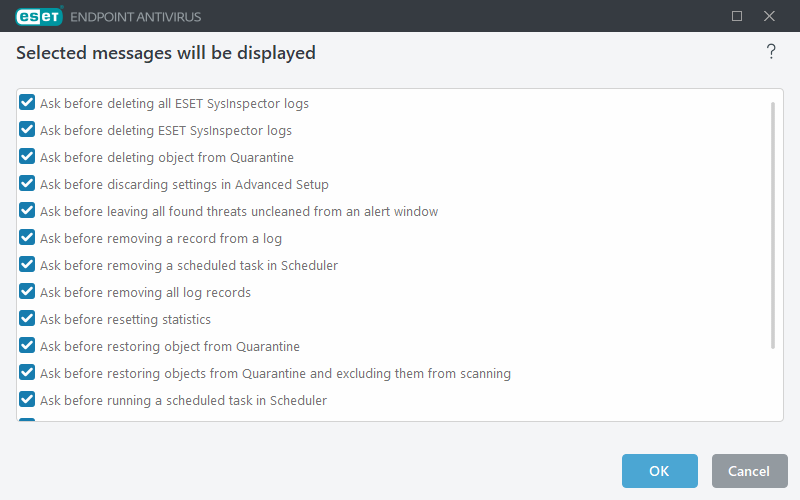Uncheck "Ask before removing a record from a log"
This screenshot has height=500, width=800.
(x=28, y=238)
